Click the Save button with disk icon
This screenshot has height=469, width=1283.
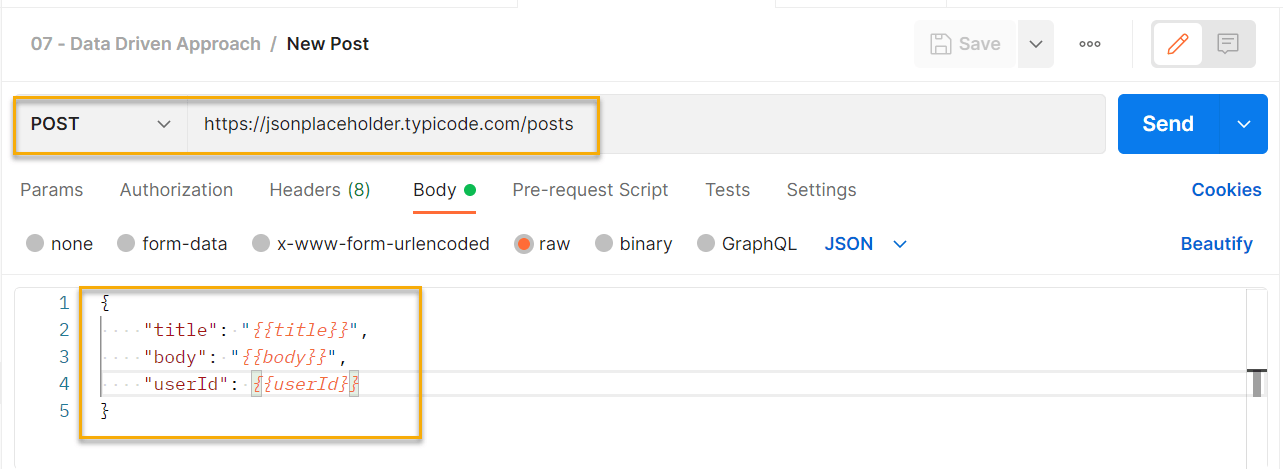point(965,44)
